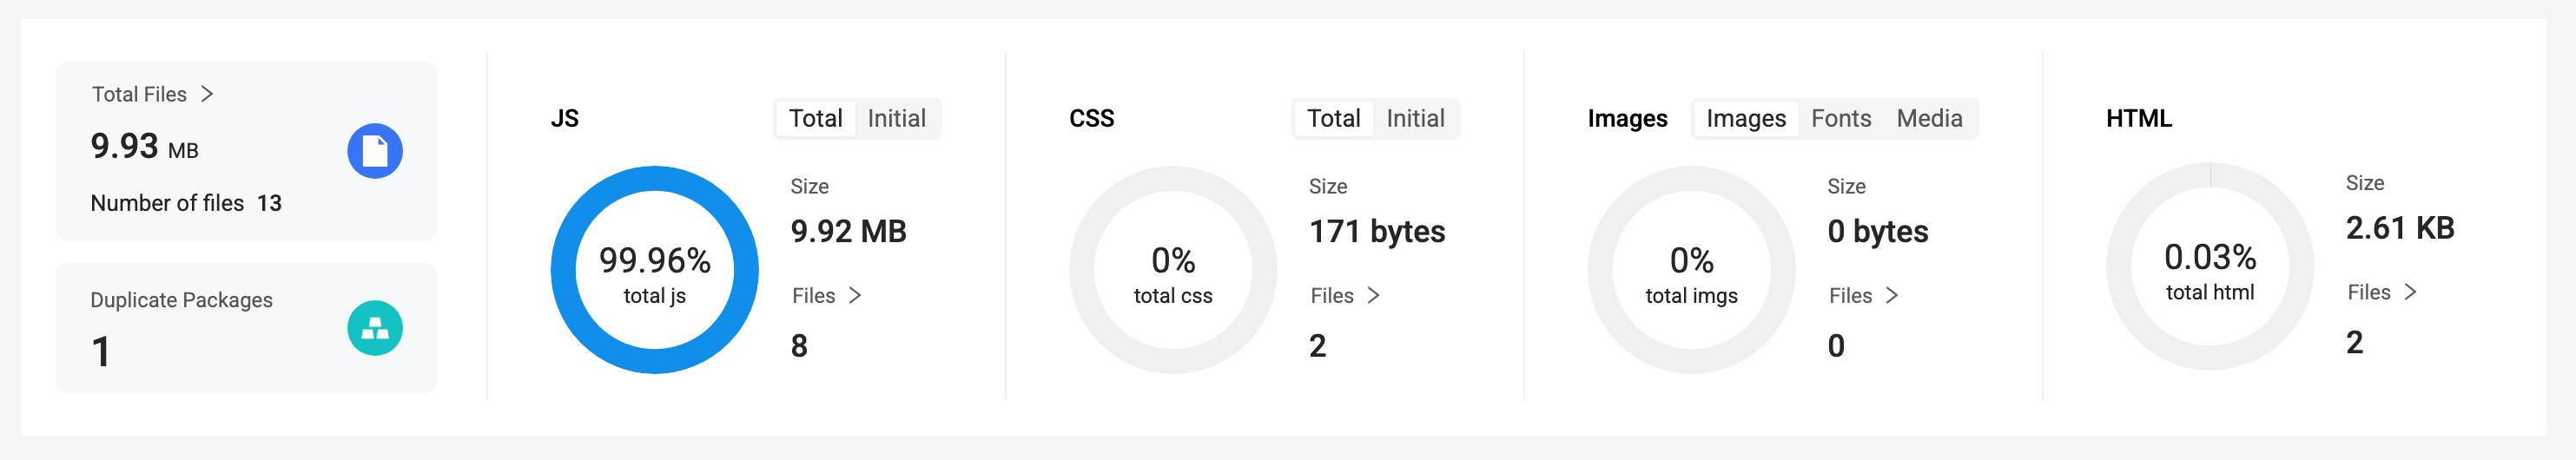
Task: Switch to the Fonts tab
Action: (x=1841, y=119)
